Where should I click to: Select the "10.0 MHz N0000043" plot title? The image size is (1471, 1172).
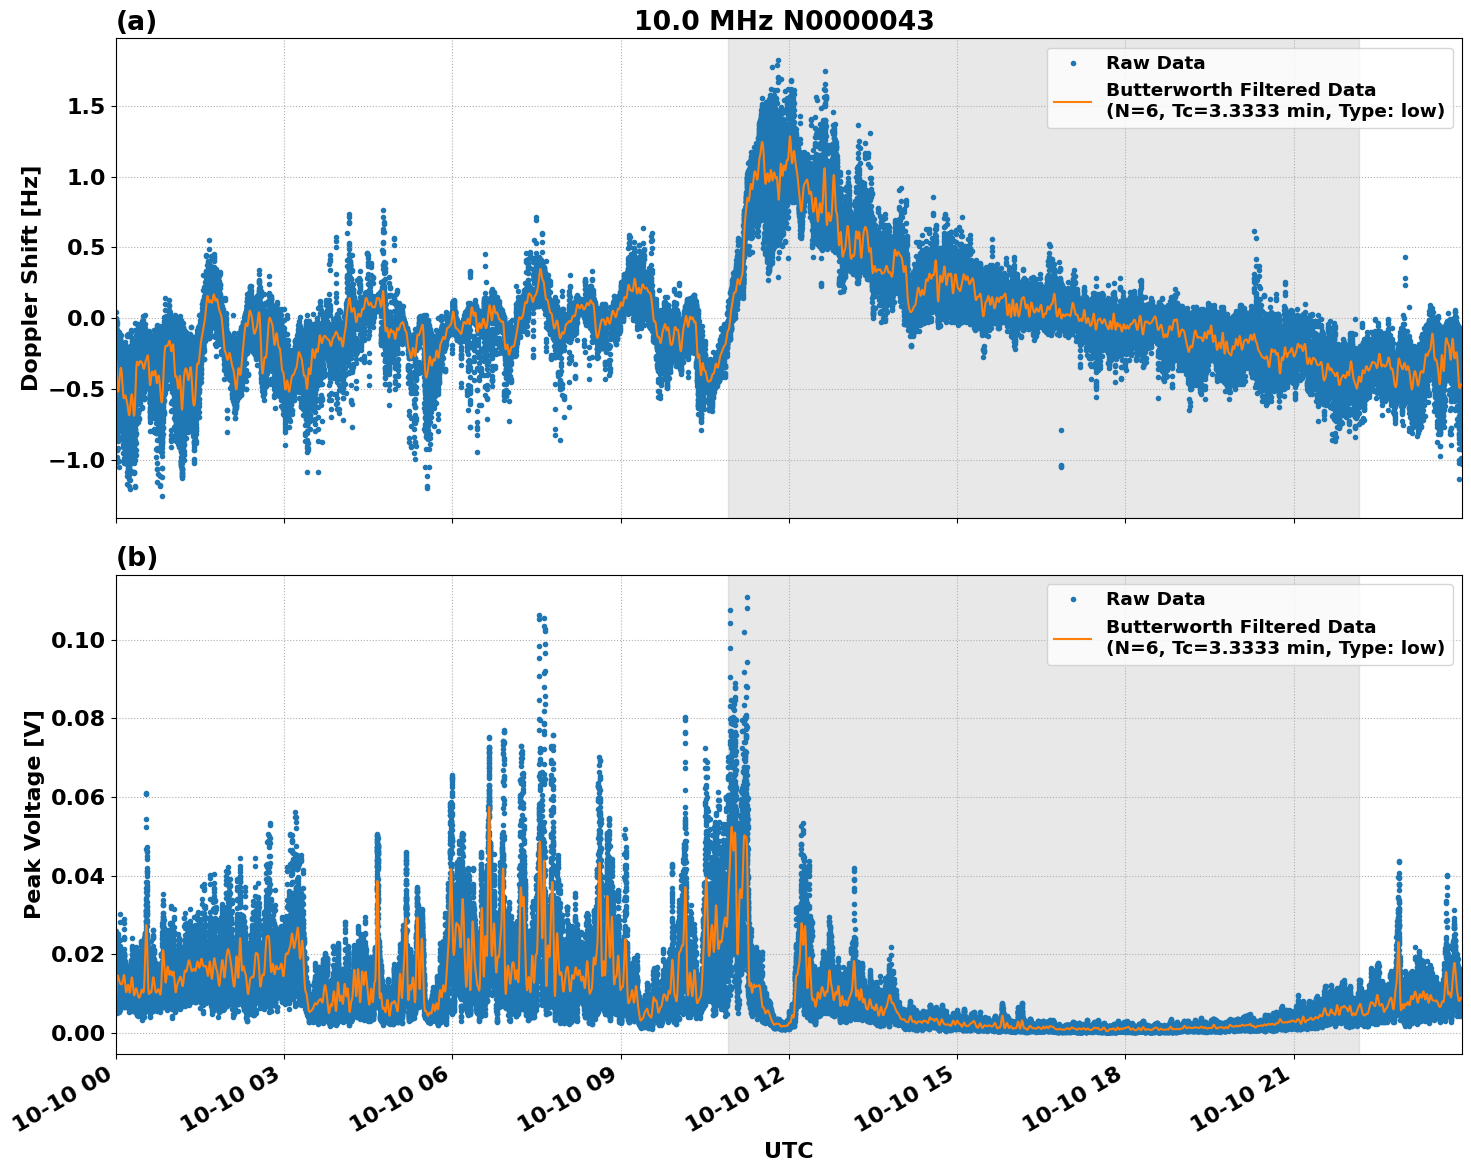[x=783, y=21]
